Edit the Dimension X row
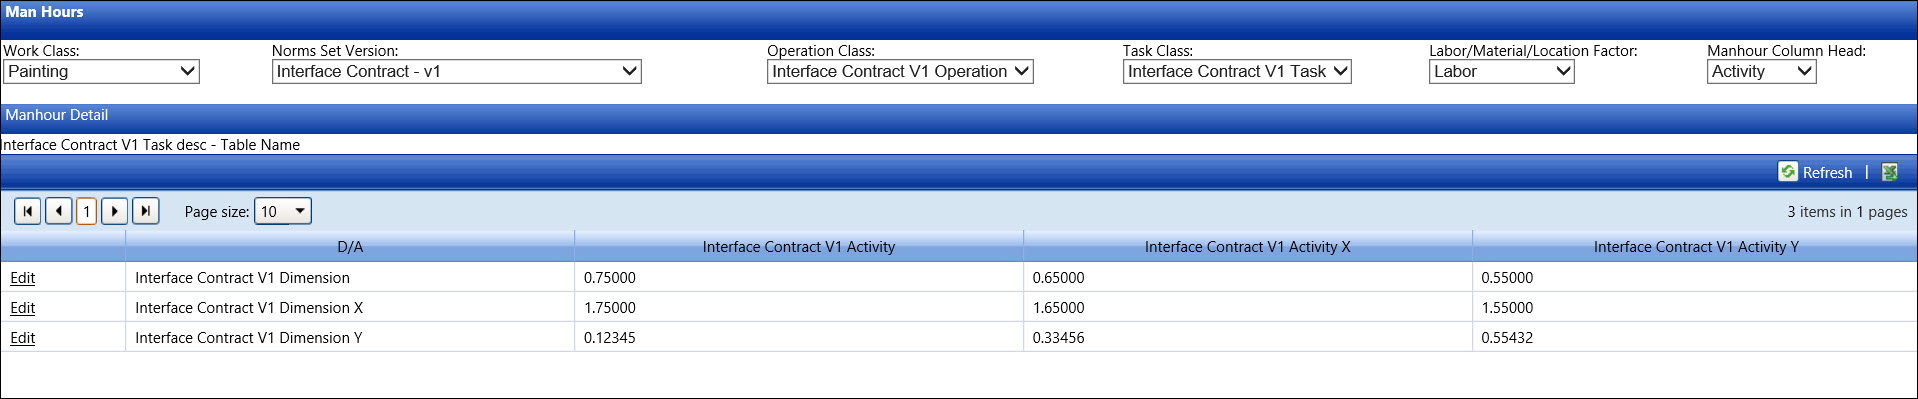Image resolution: width=1918 pixels, height=399 pixels. click(22, 308)
